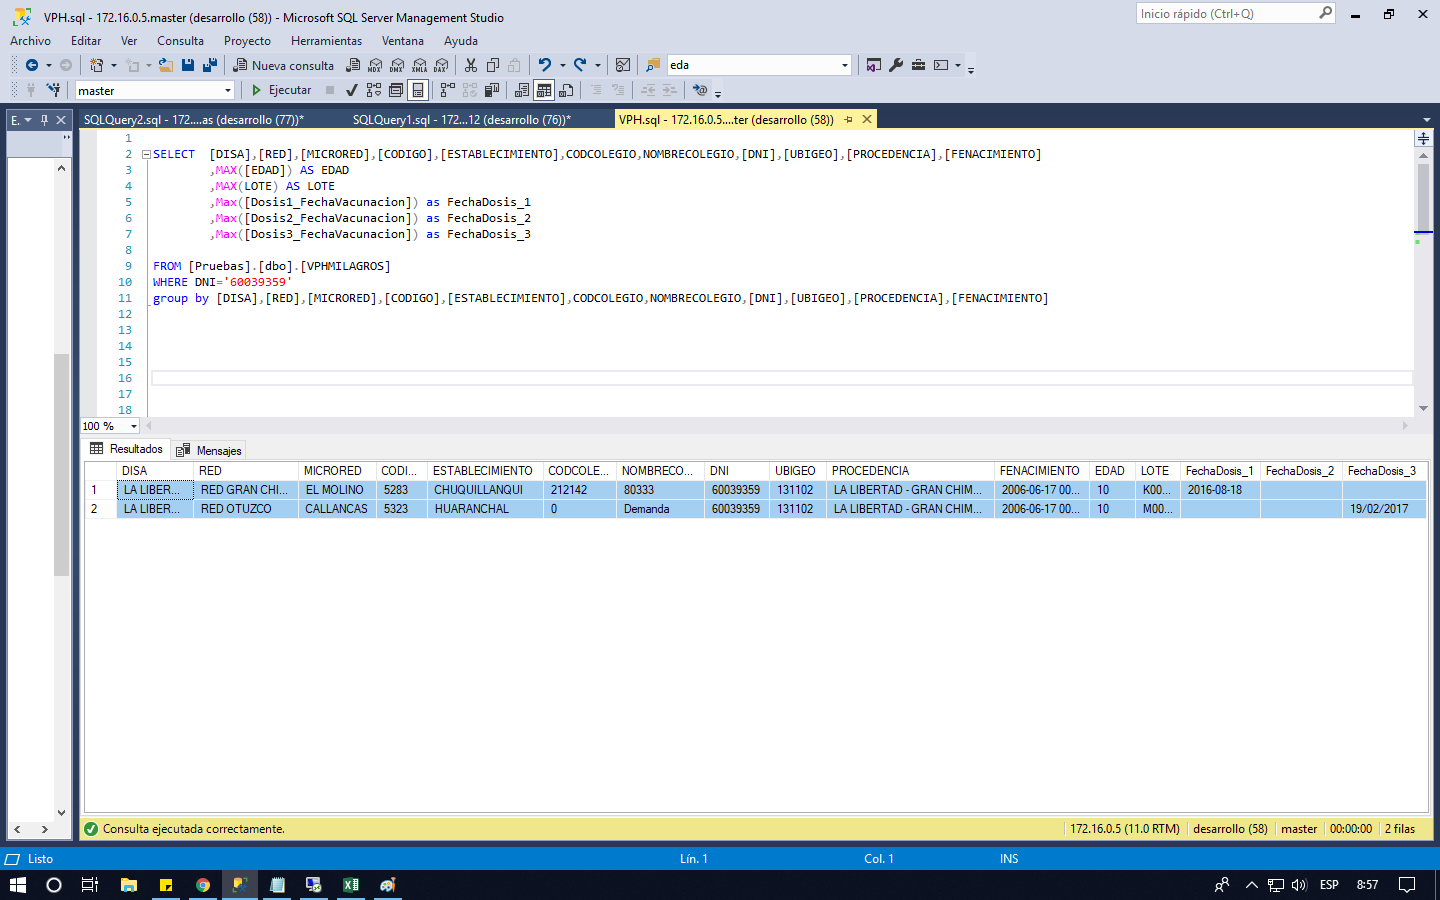Click the Find in Files icon
1440x900 pixels.
pos(653,65)
